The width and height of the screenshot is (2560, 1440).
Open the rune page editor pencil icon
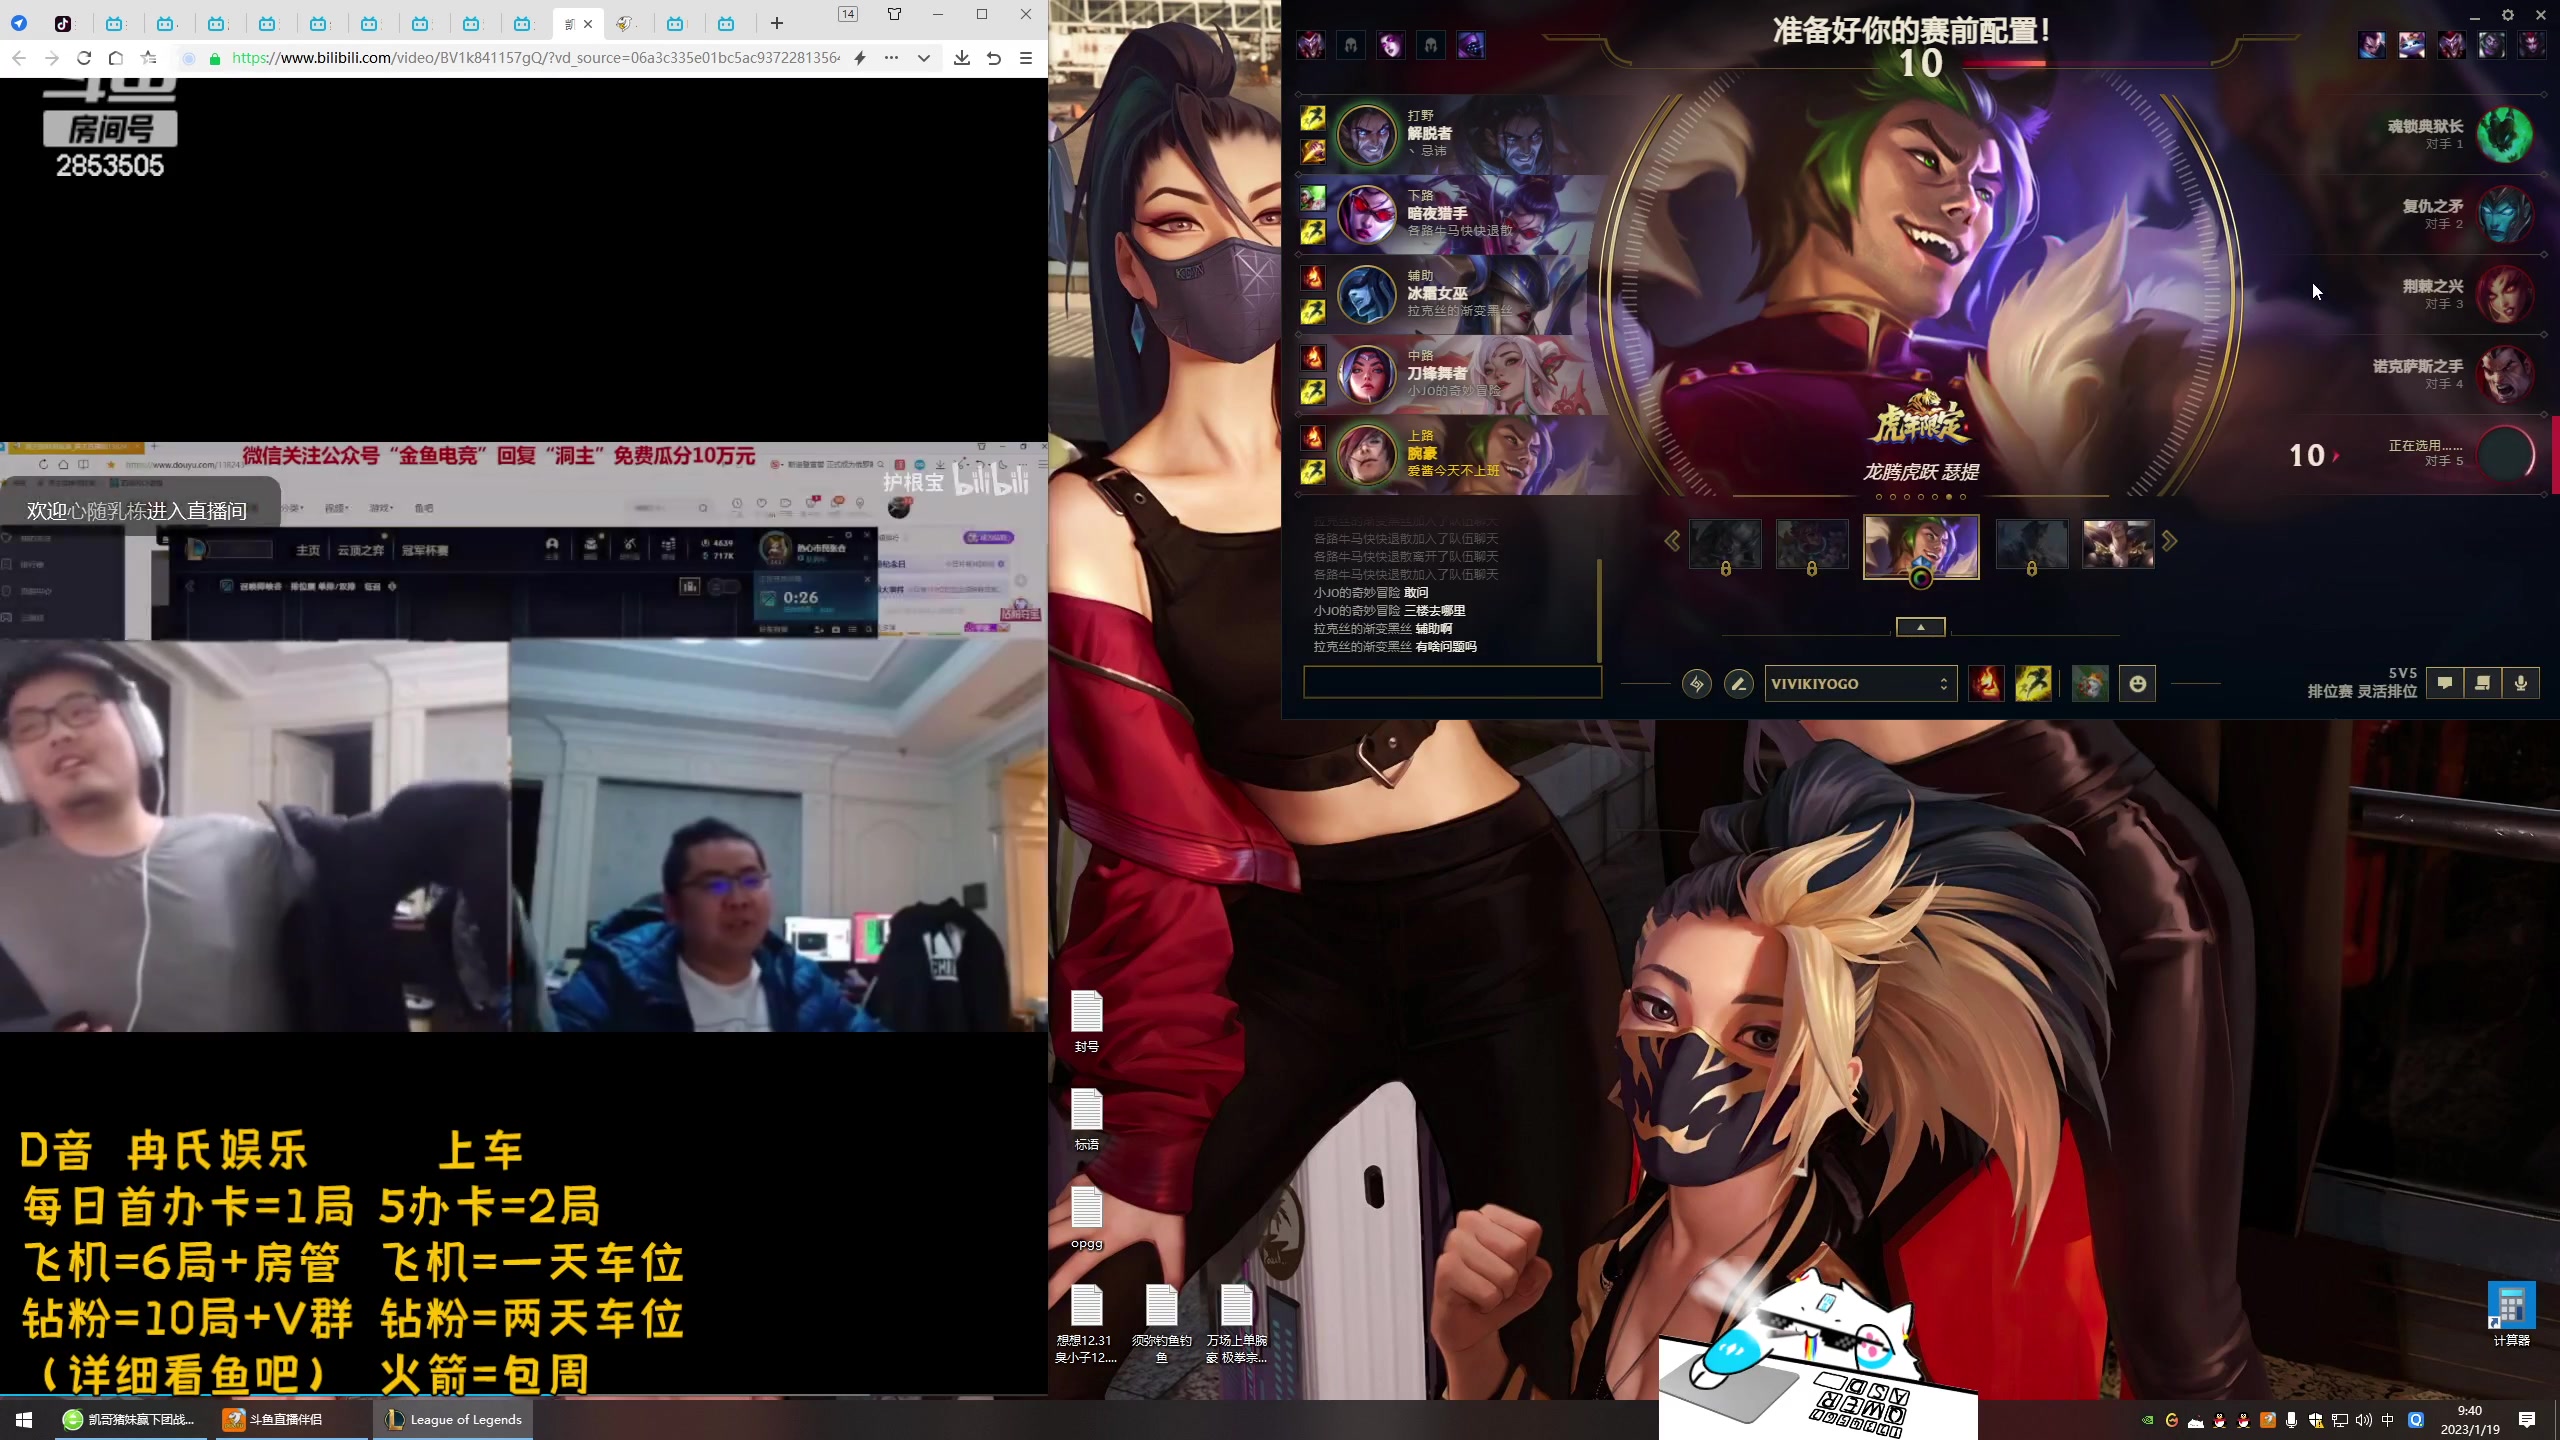[1738, 684]
